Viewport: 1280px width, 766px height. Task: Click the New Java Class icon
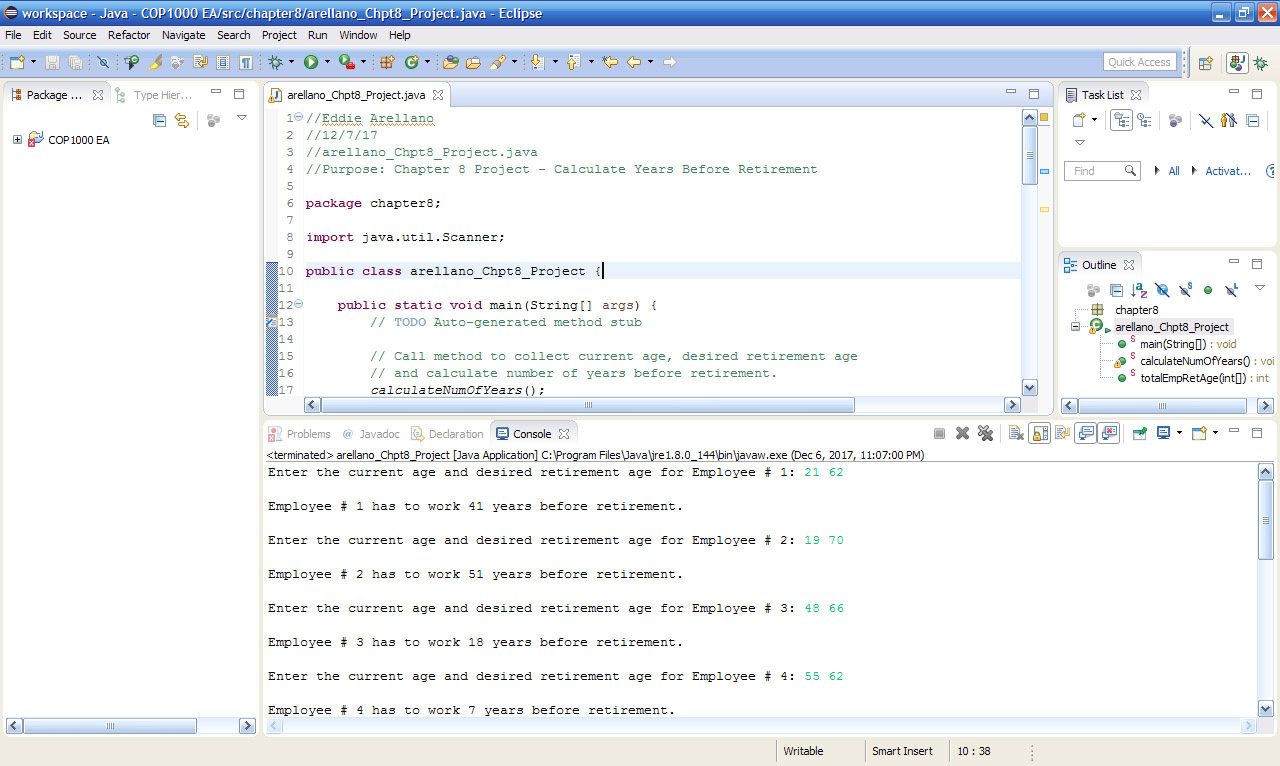[x=412, y=62]
